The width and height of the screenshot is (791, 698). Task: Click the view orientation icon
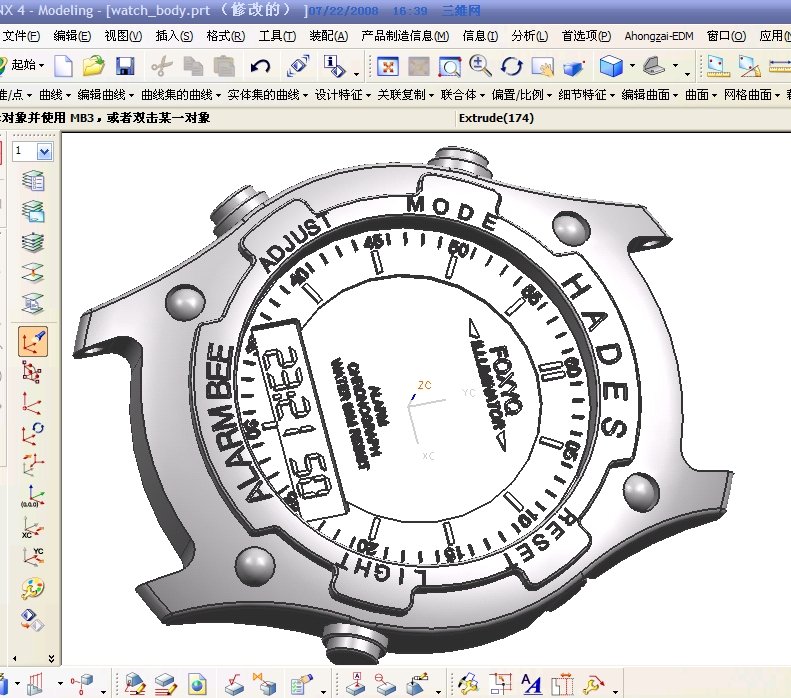click(655, 66)
